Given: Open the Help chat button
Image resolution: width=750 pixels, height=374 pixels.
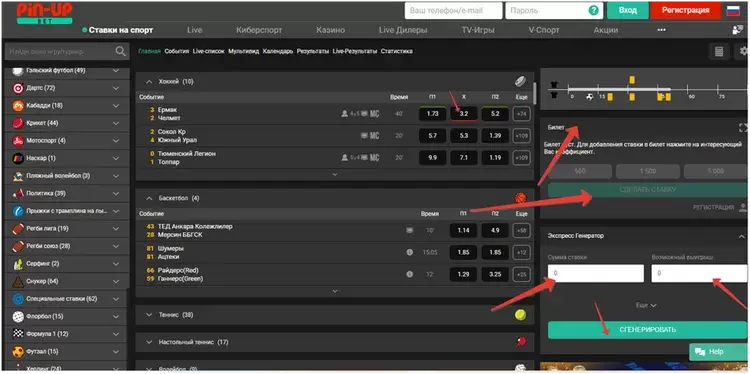Looking at the screenshot, I should tap(717, 352).
